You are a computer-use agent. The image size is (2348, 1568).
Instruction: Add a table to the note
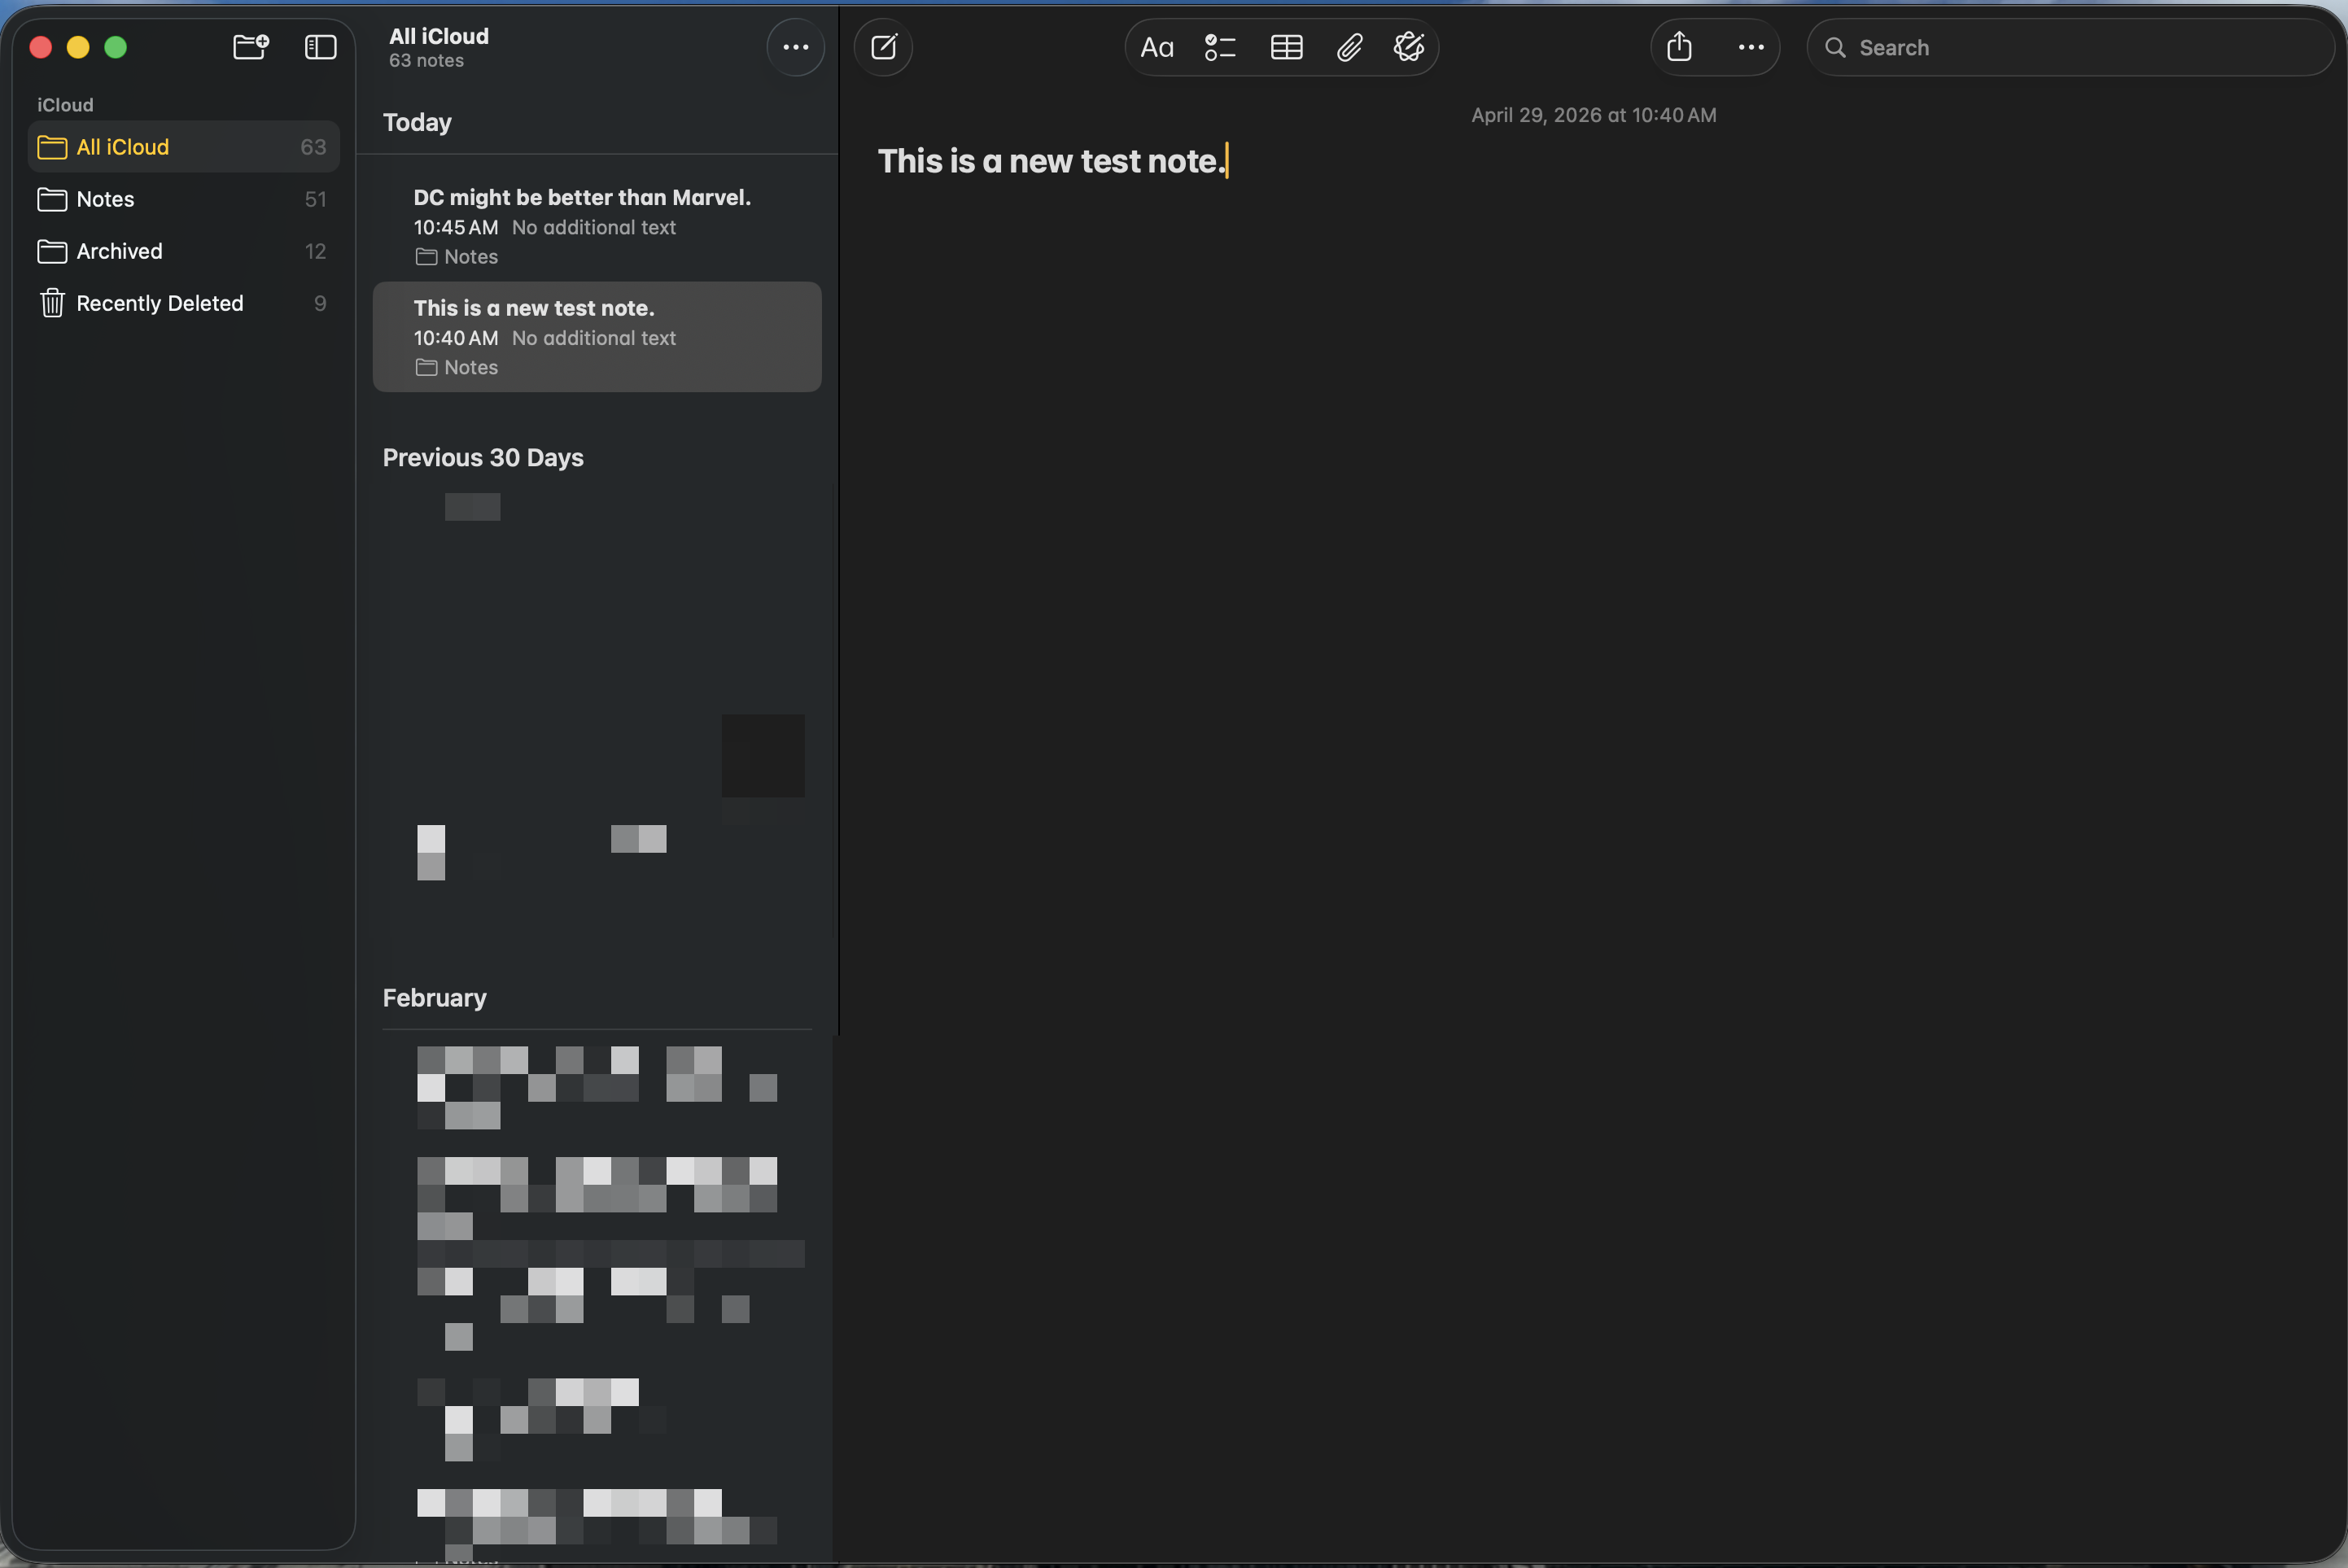(x=1286, y=47)
